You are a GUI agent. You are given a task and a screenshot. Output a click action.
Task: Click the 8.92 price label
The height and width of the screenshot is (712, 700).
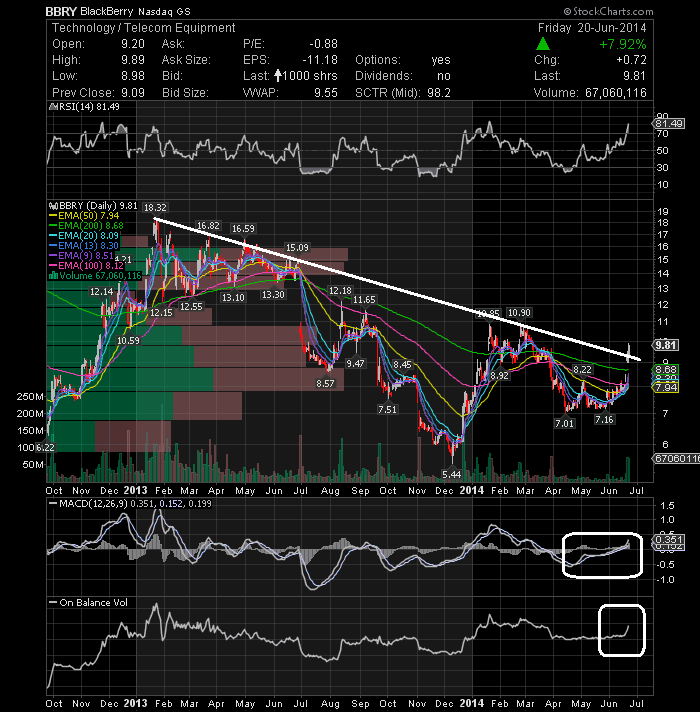pos(499,376)
